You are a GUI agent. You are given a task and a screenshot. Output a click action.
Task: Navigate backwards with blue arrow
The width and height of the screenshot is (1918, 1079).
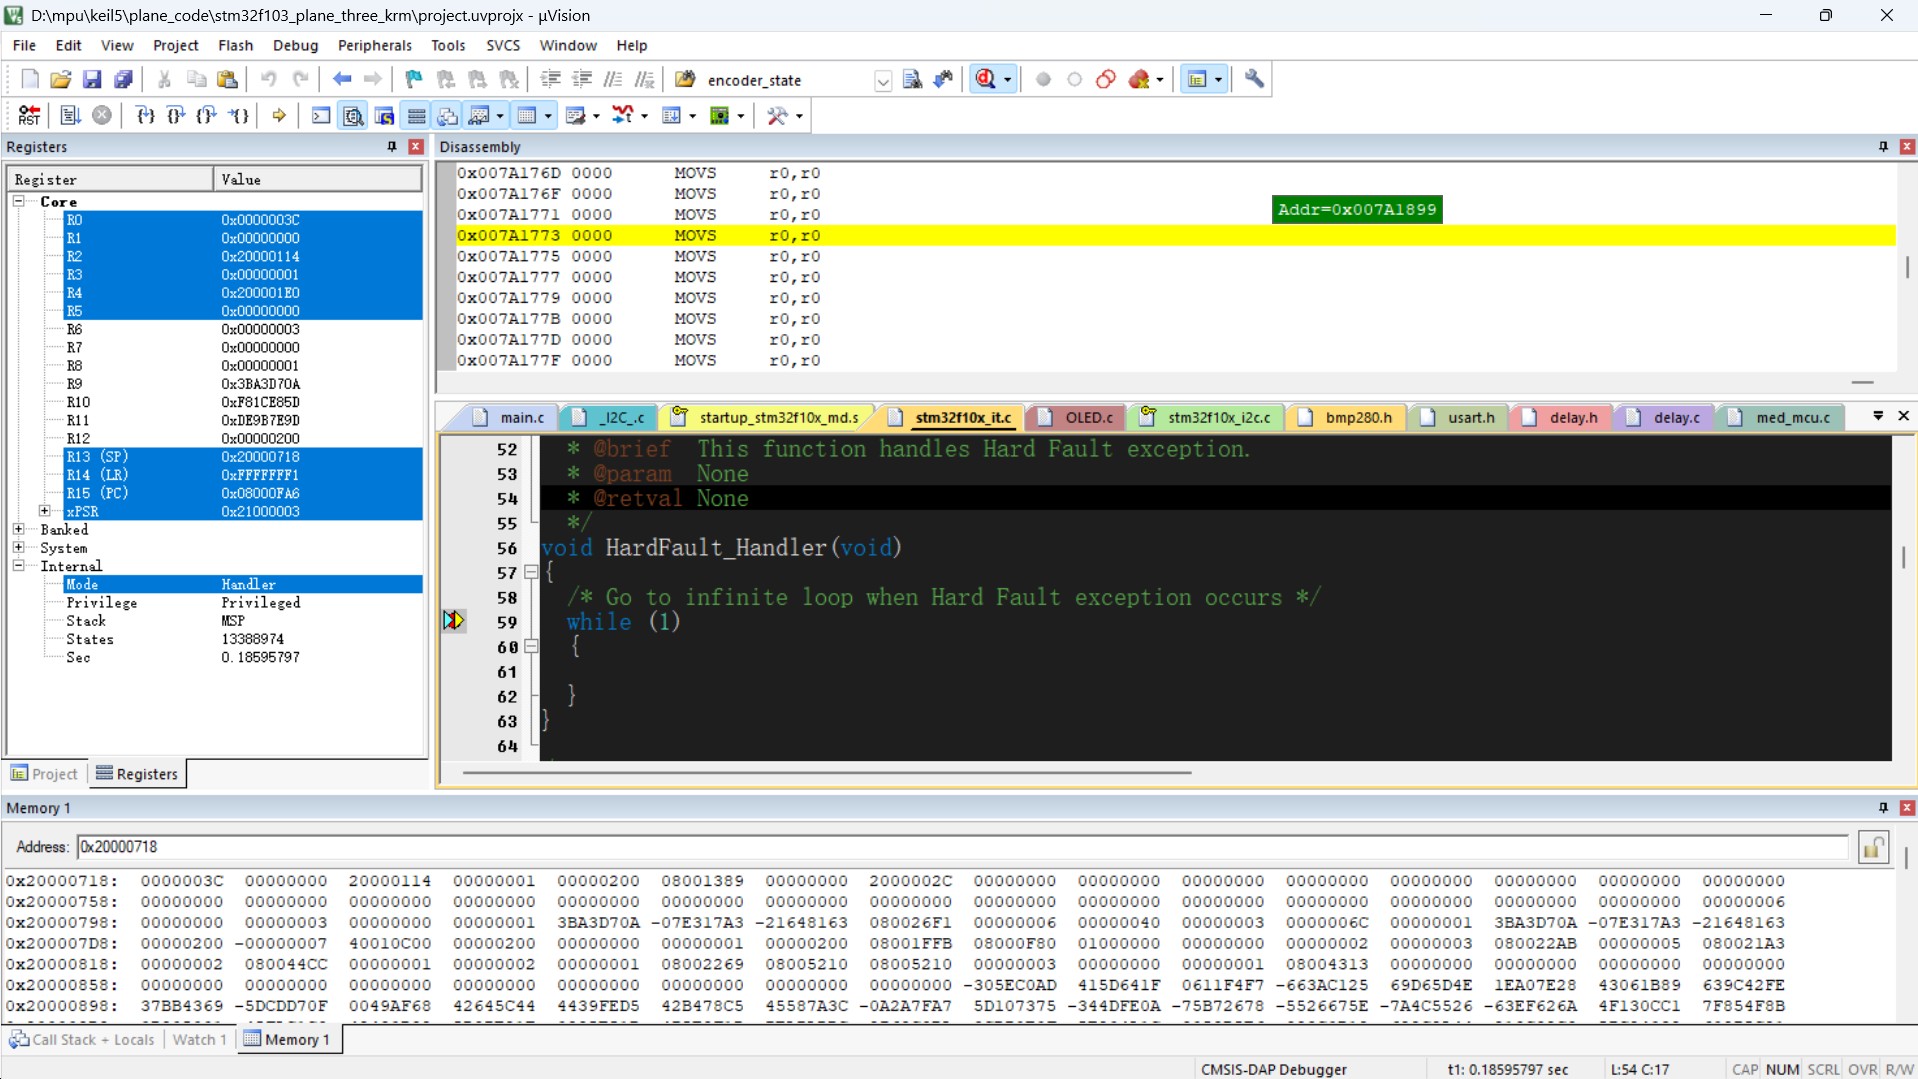[x=342, y=79]
